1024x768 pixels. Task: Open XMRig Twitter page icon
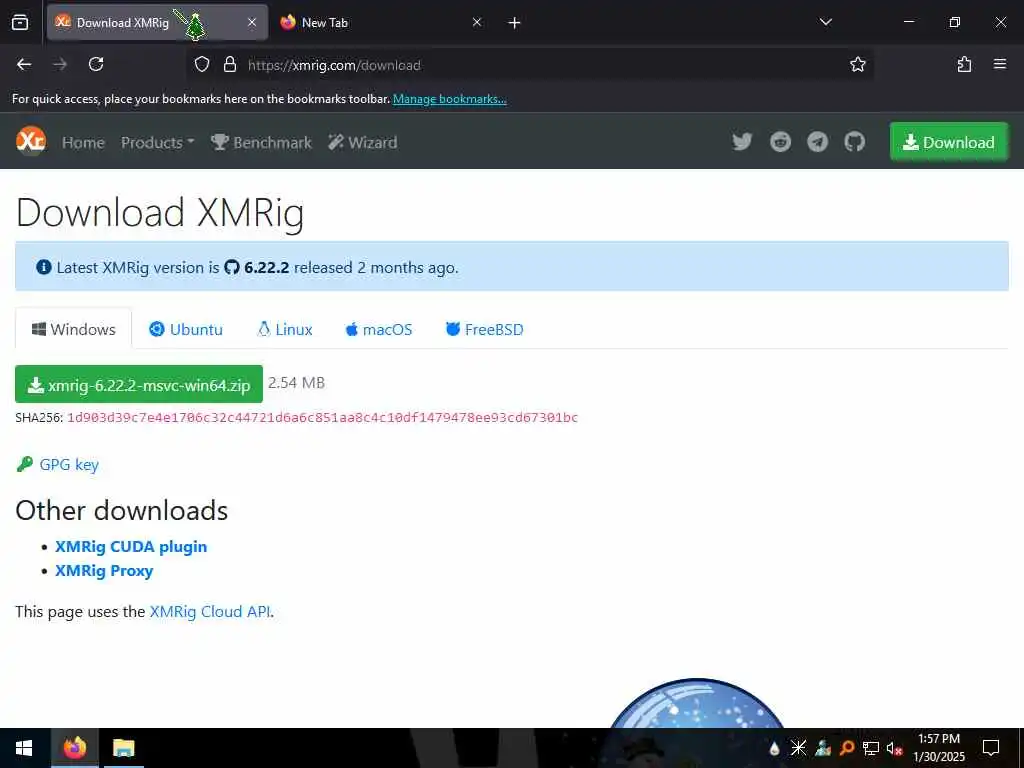coord(742,142)
